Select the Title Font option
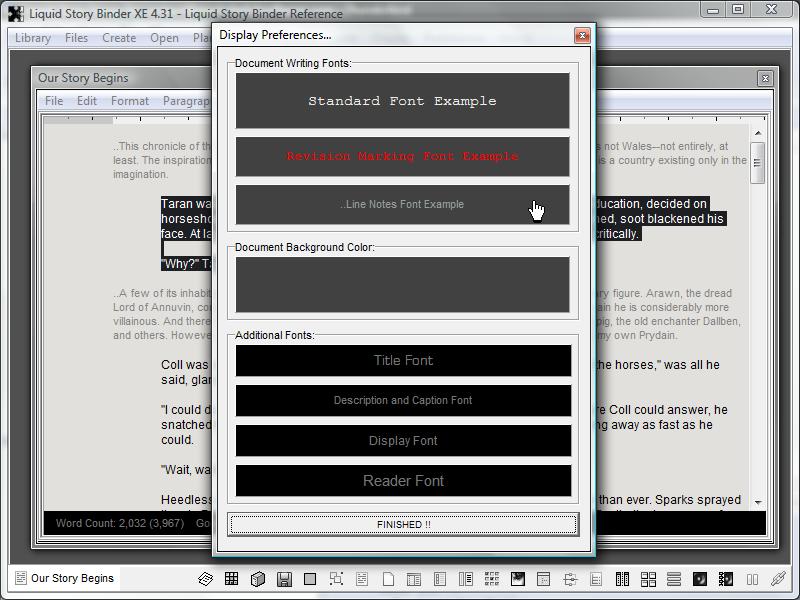 (403, 361)
